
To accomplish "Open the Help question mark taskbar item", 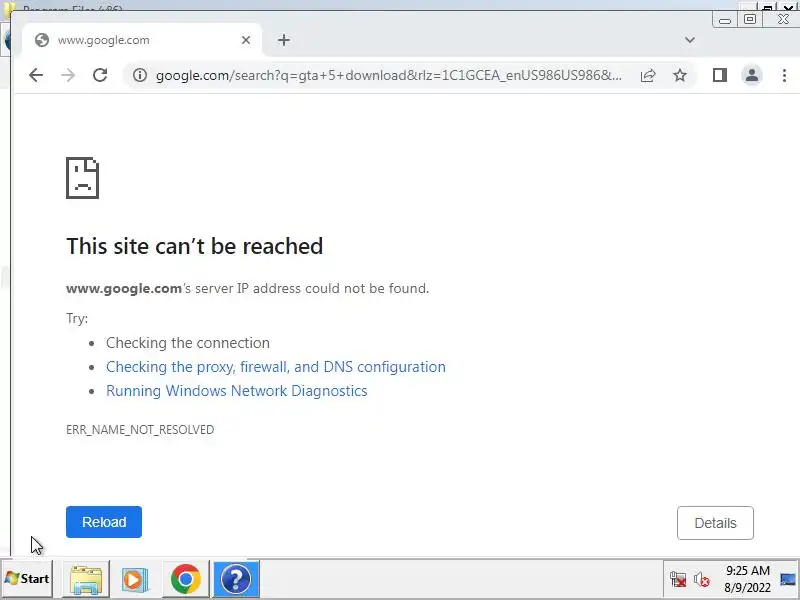I will click(x=236, y=579).
